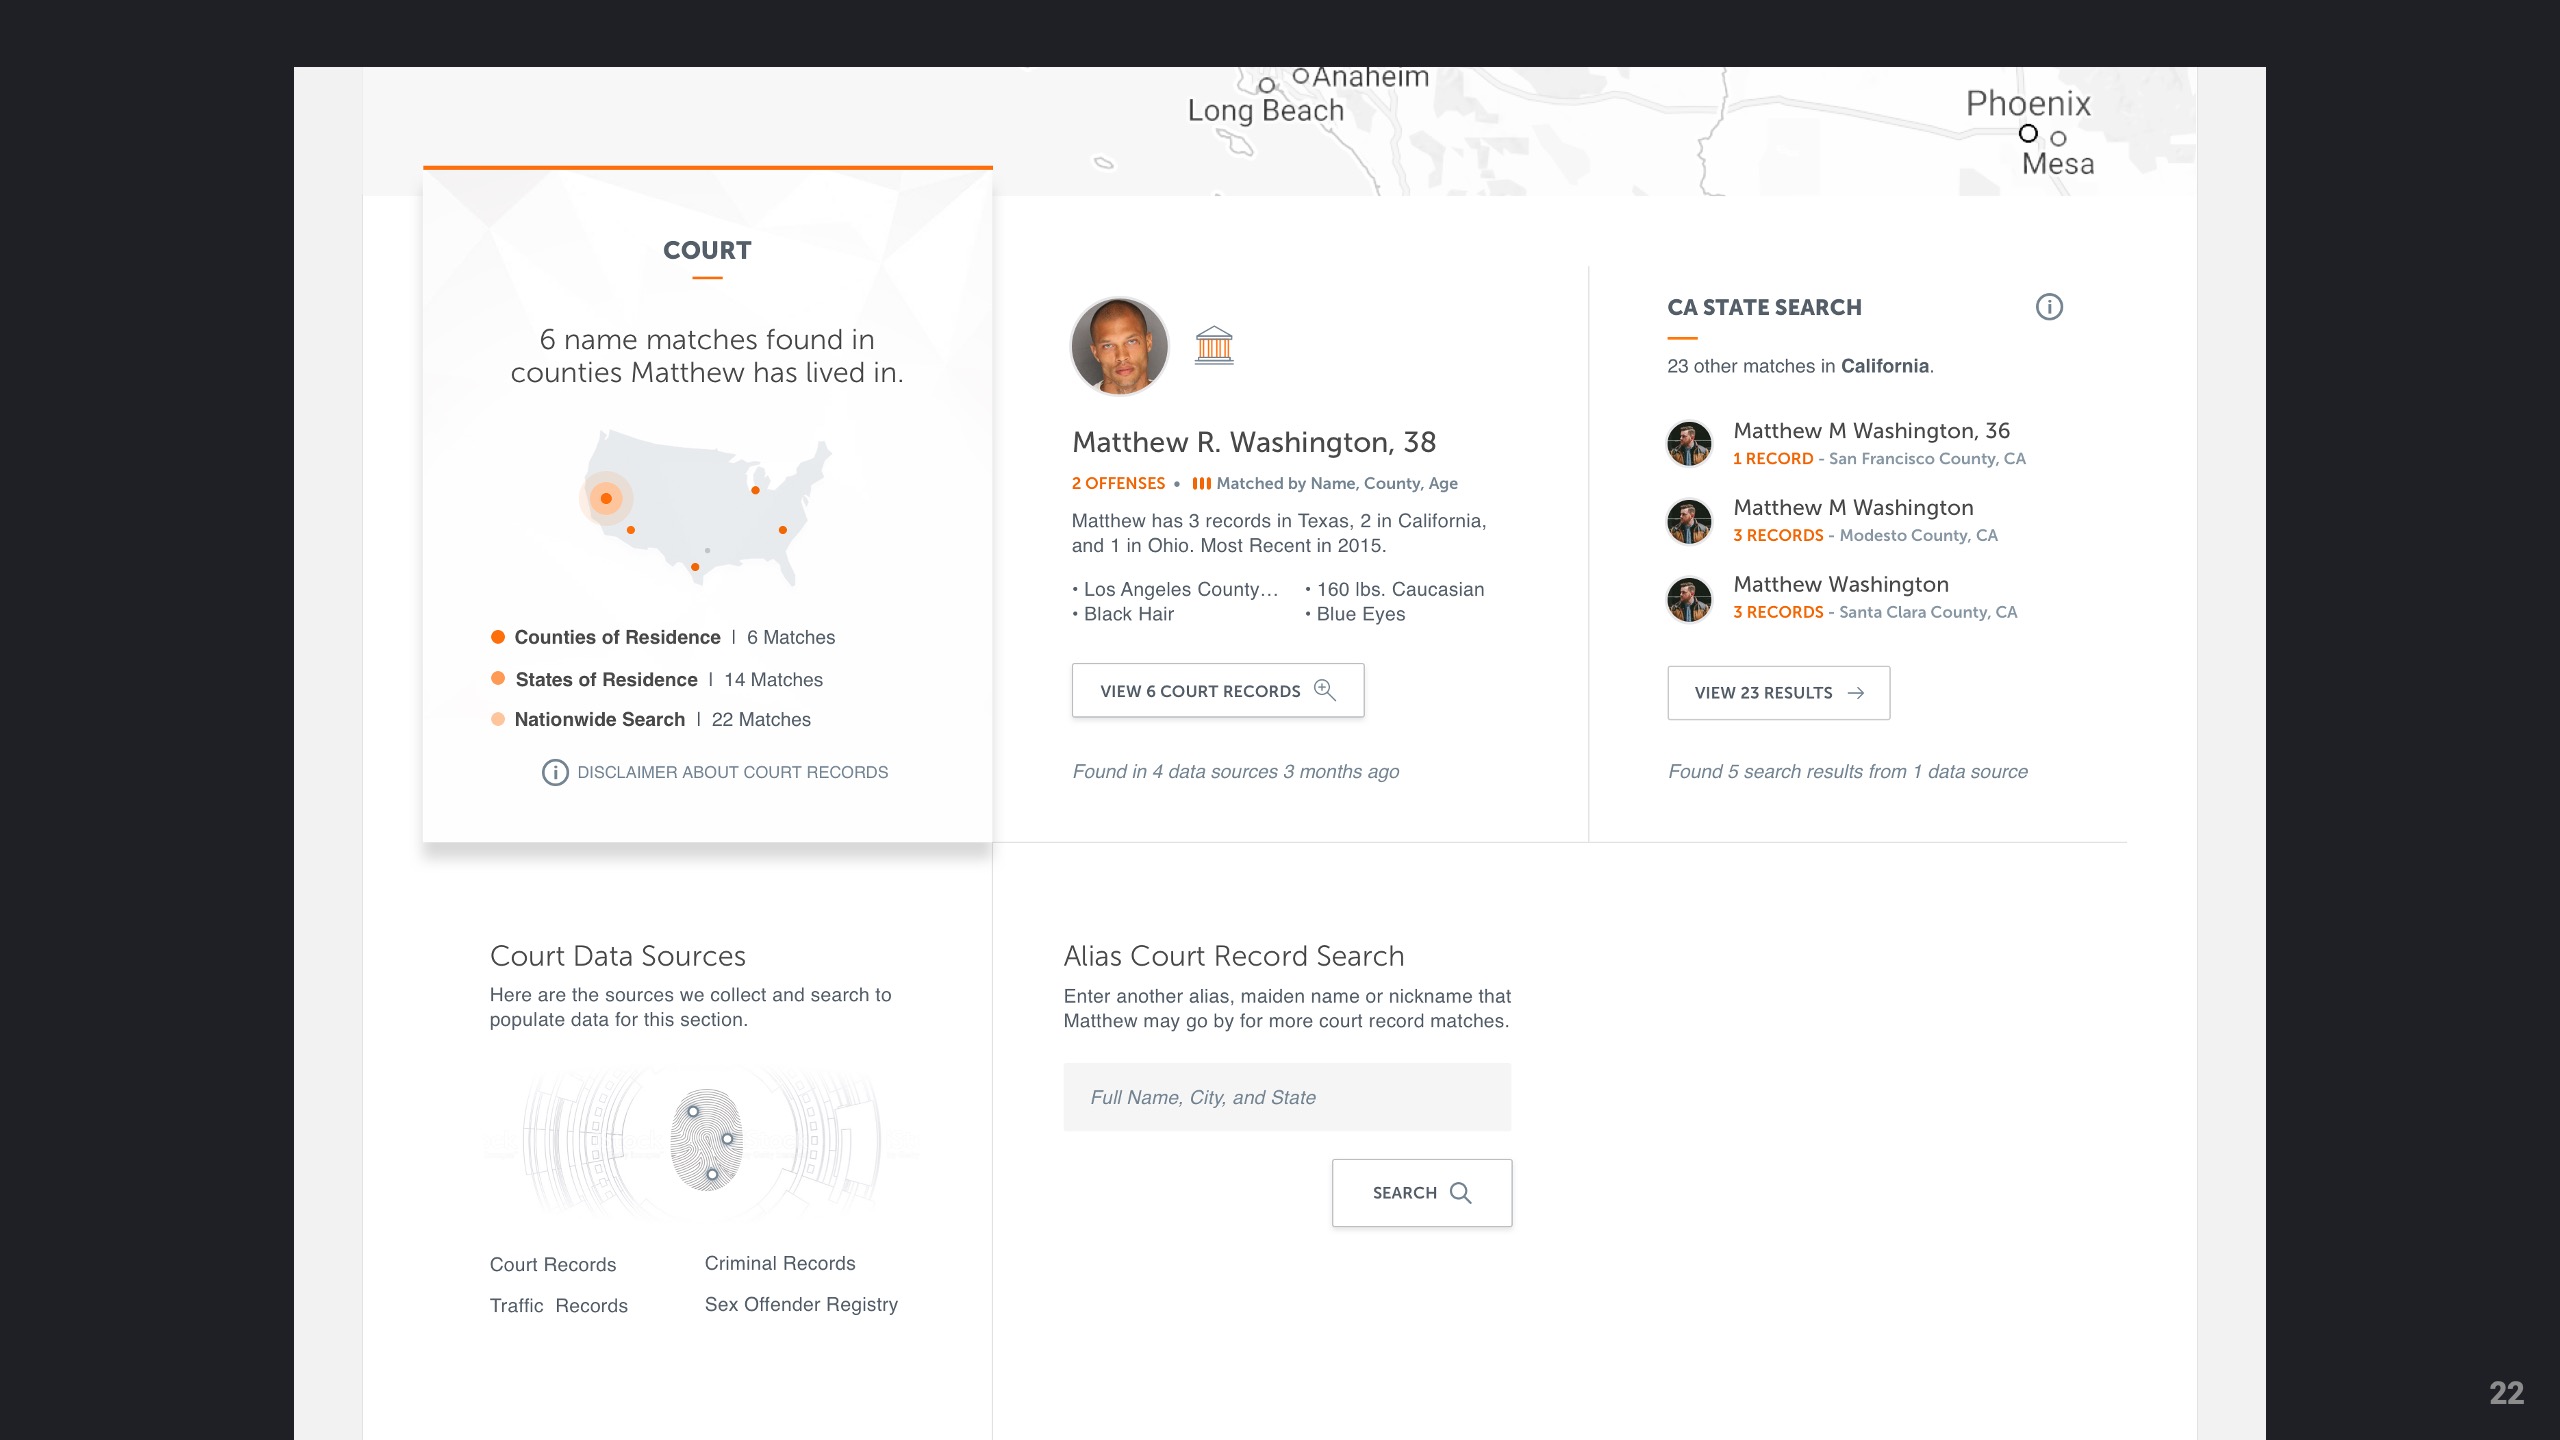Click the View 6 Court Records button
2560x1440 pixels.
[1217, 691]
